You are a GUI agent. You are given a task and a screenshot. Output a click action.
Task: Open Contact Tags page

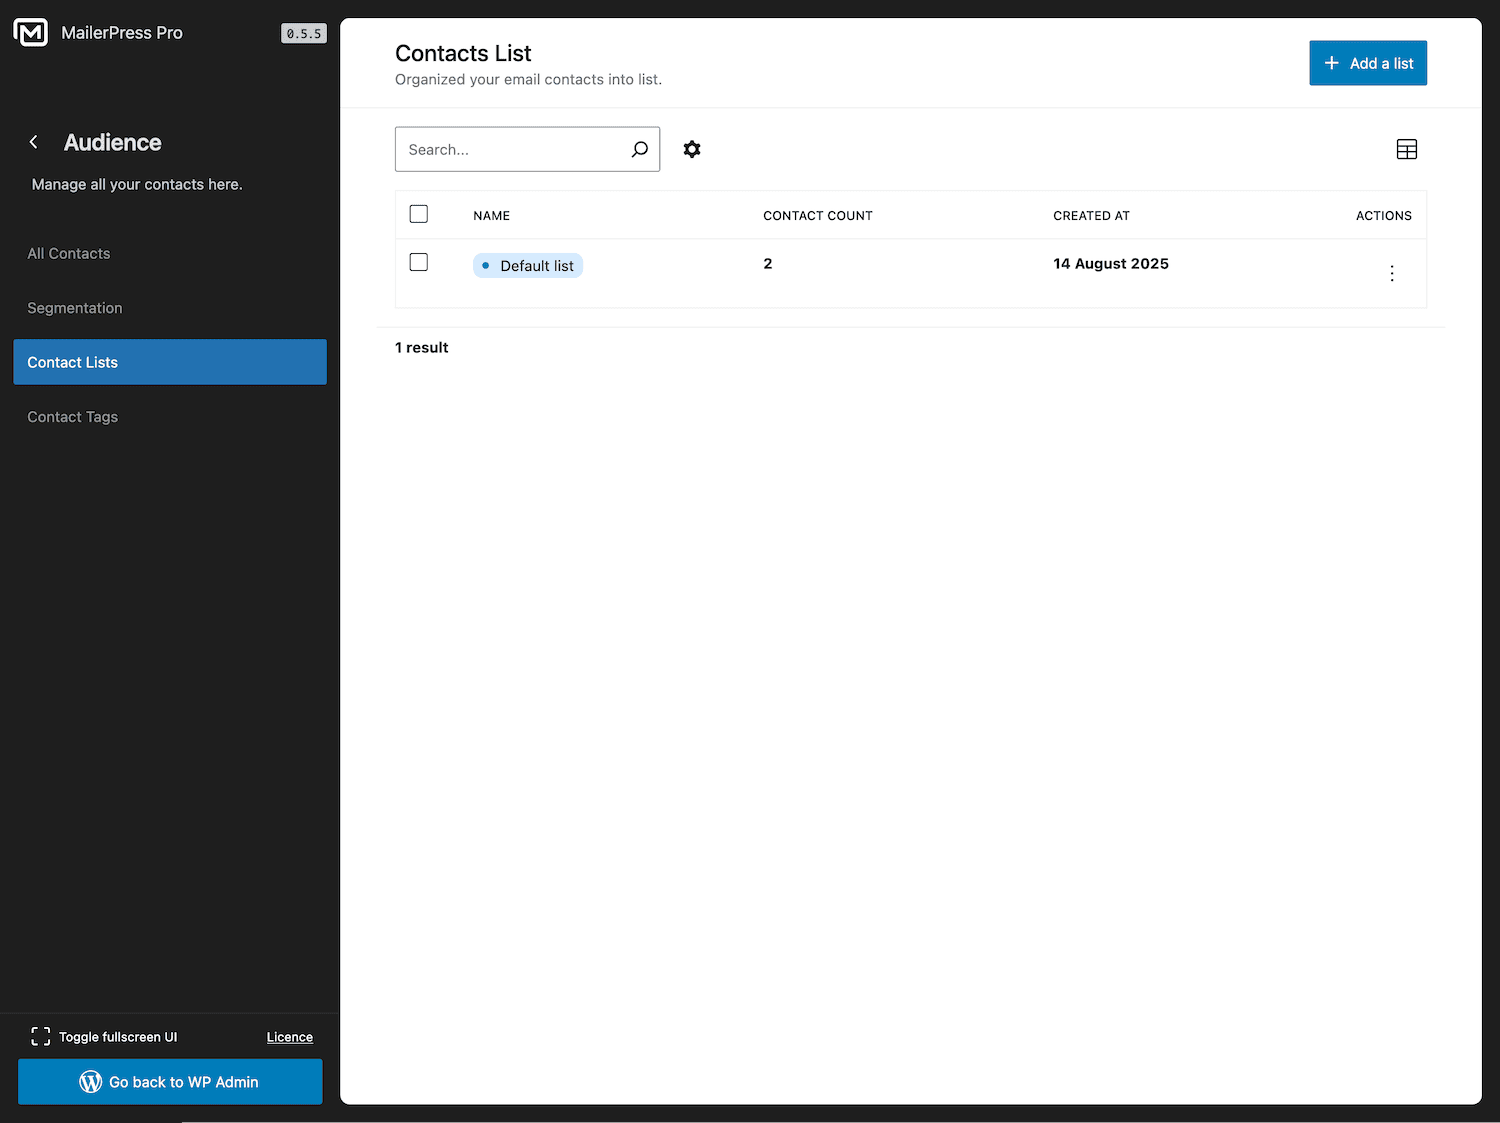(x=73, y=417)
